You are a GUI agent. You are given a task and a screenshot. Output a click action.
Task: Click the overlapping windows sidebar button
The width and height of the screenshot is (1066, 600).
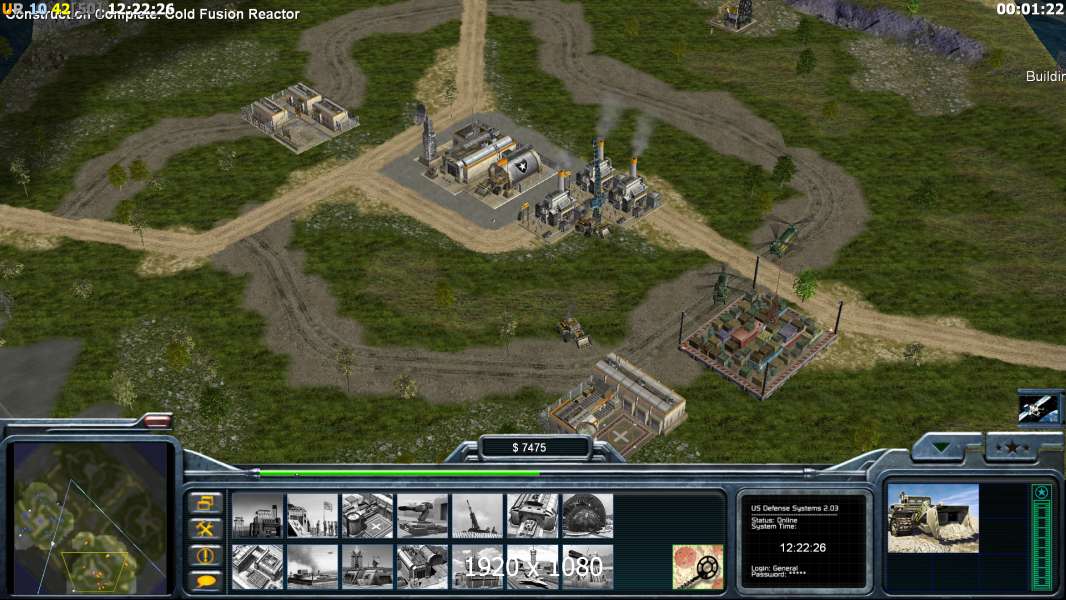point(205,504)
